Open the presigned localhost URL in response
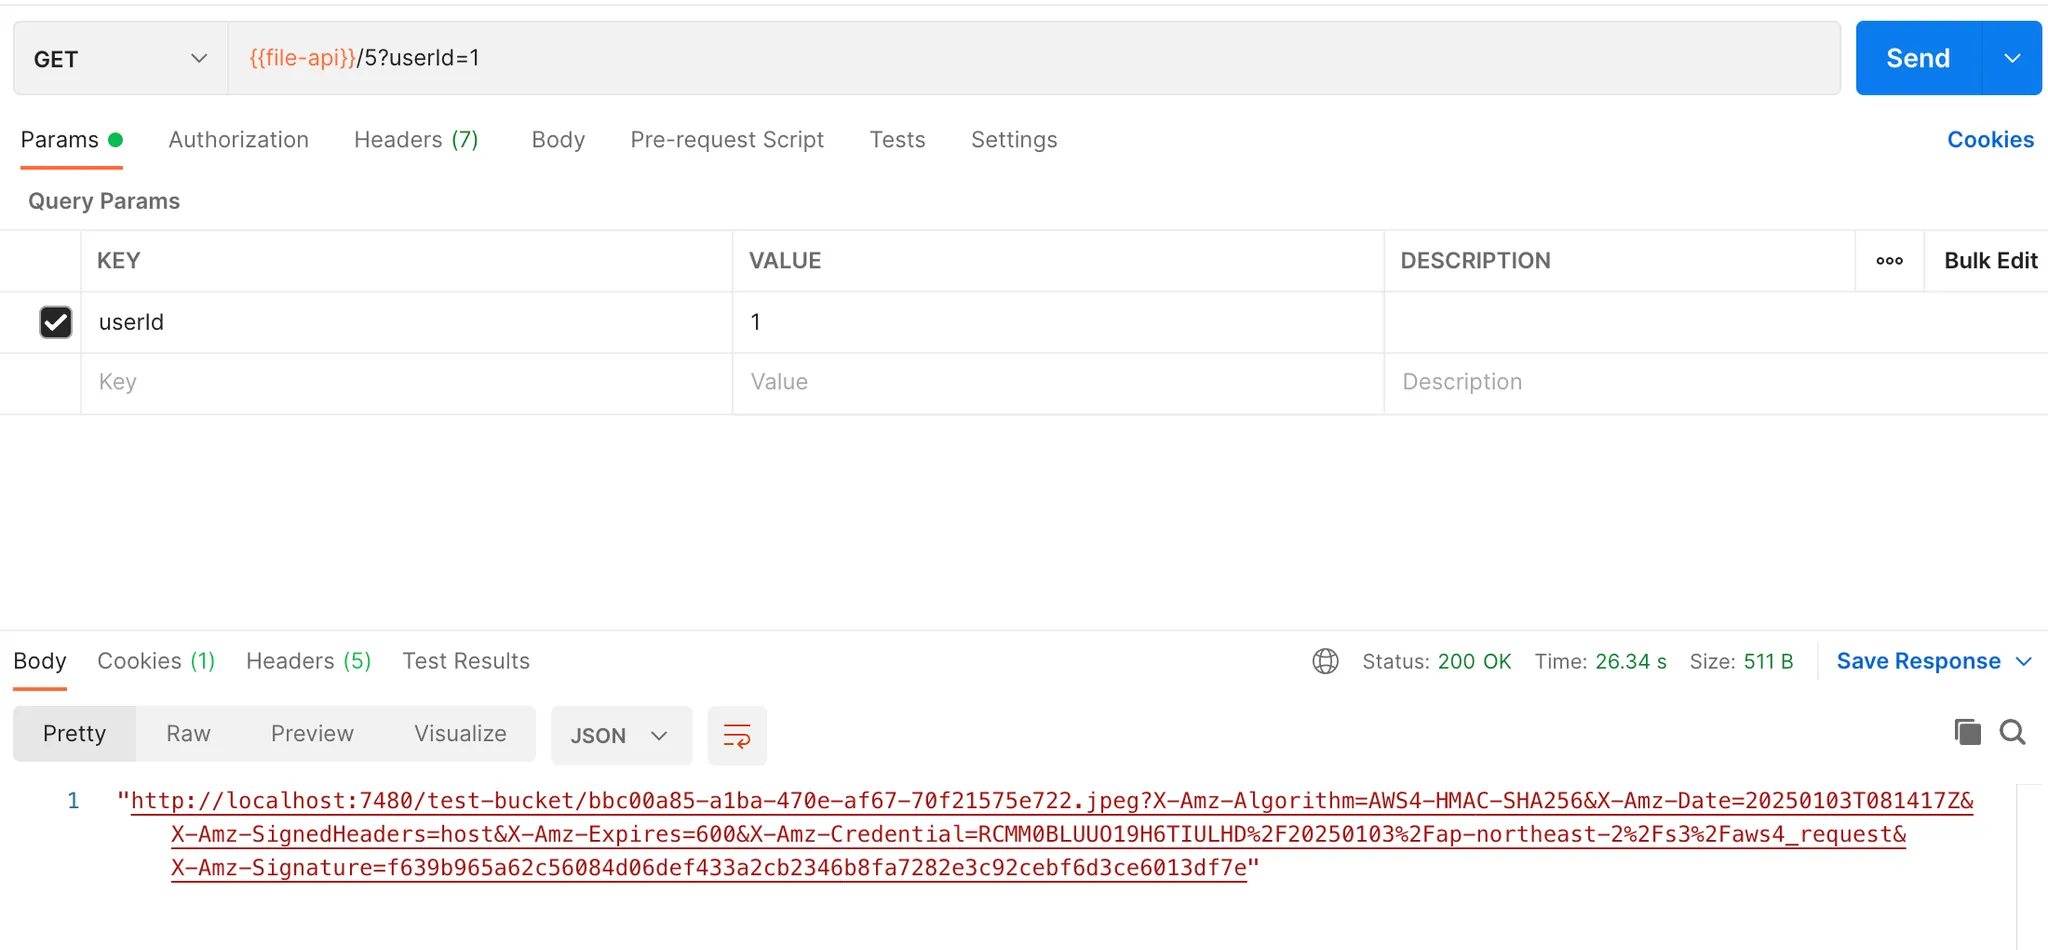This screenshot has width=2048, height=950. click(x=1050, y=834)
